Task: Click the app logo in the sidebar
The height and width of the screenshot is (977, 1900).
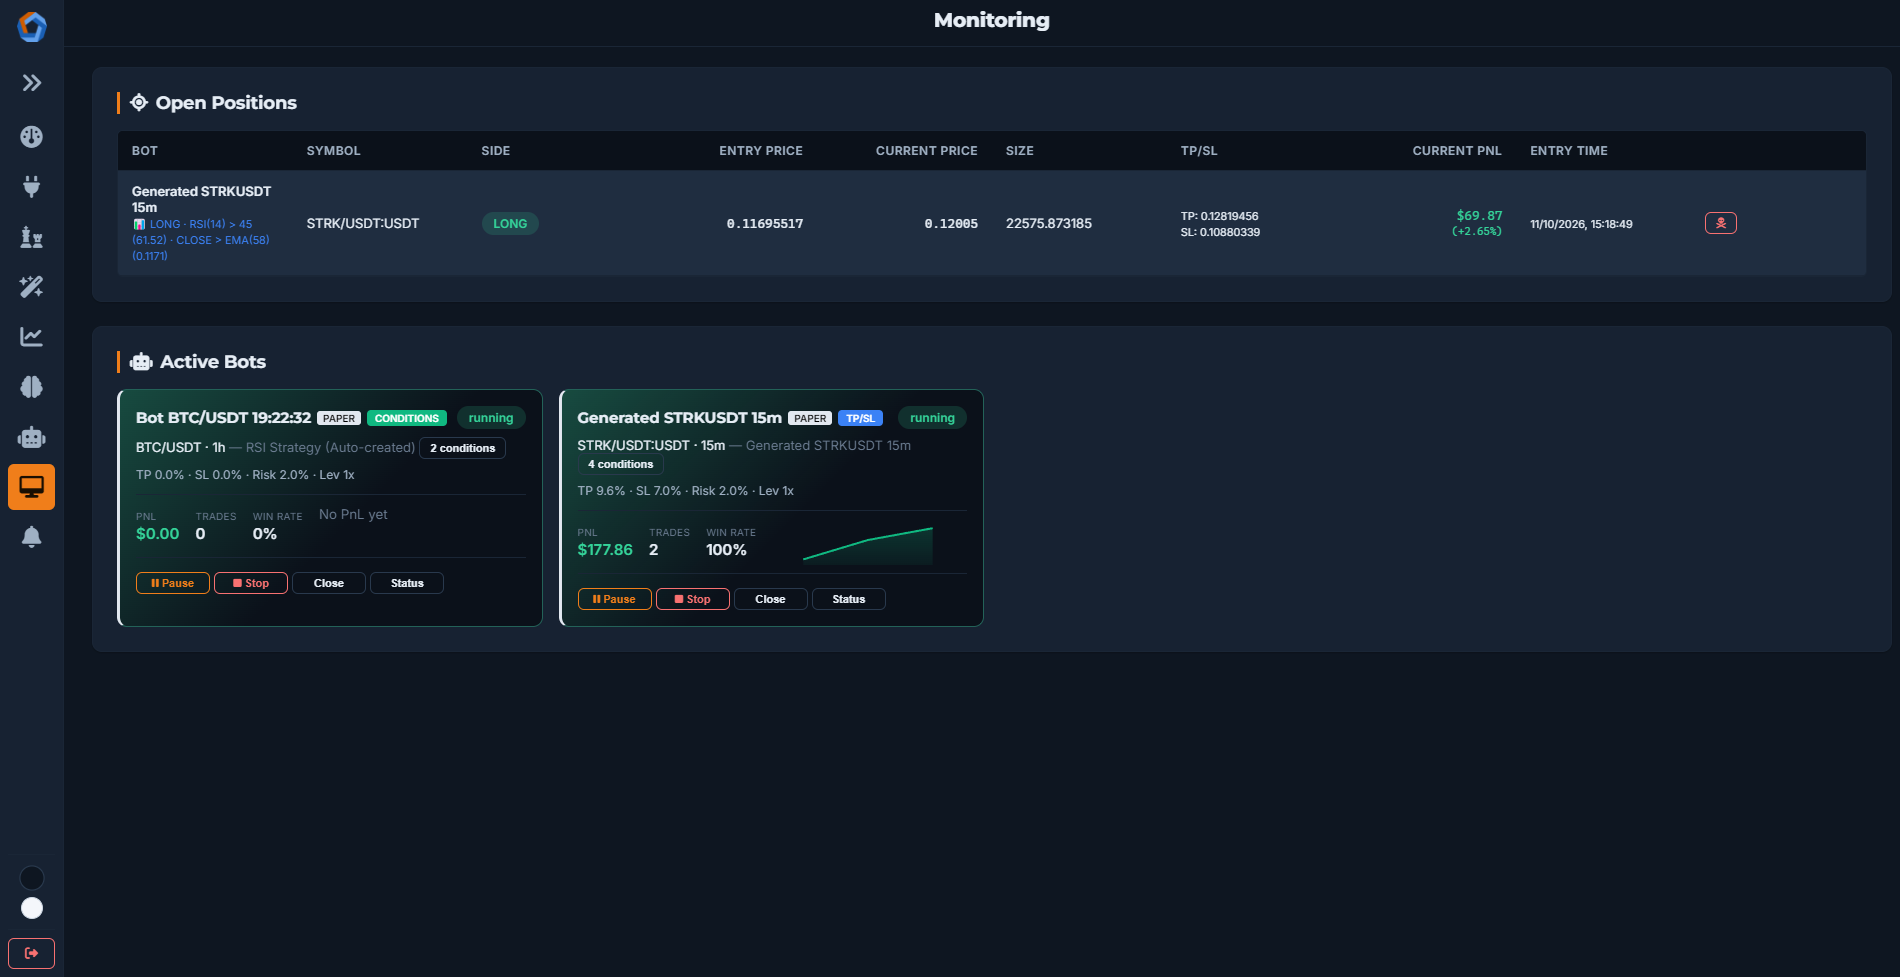Action: [32, 27]
